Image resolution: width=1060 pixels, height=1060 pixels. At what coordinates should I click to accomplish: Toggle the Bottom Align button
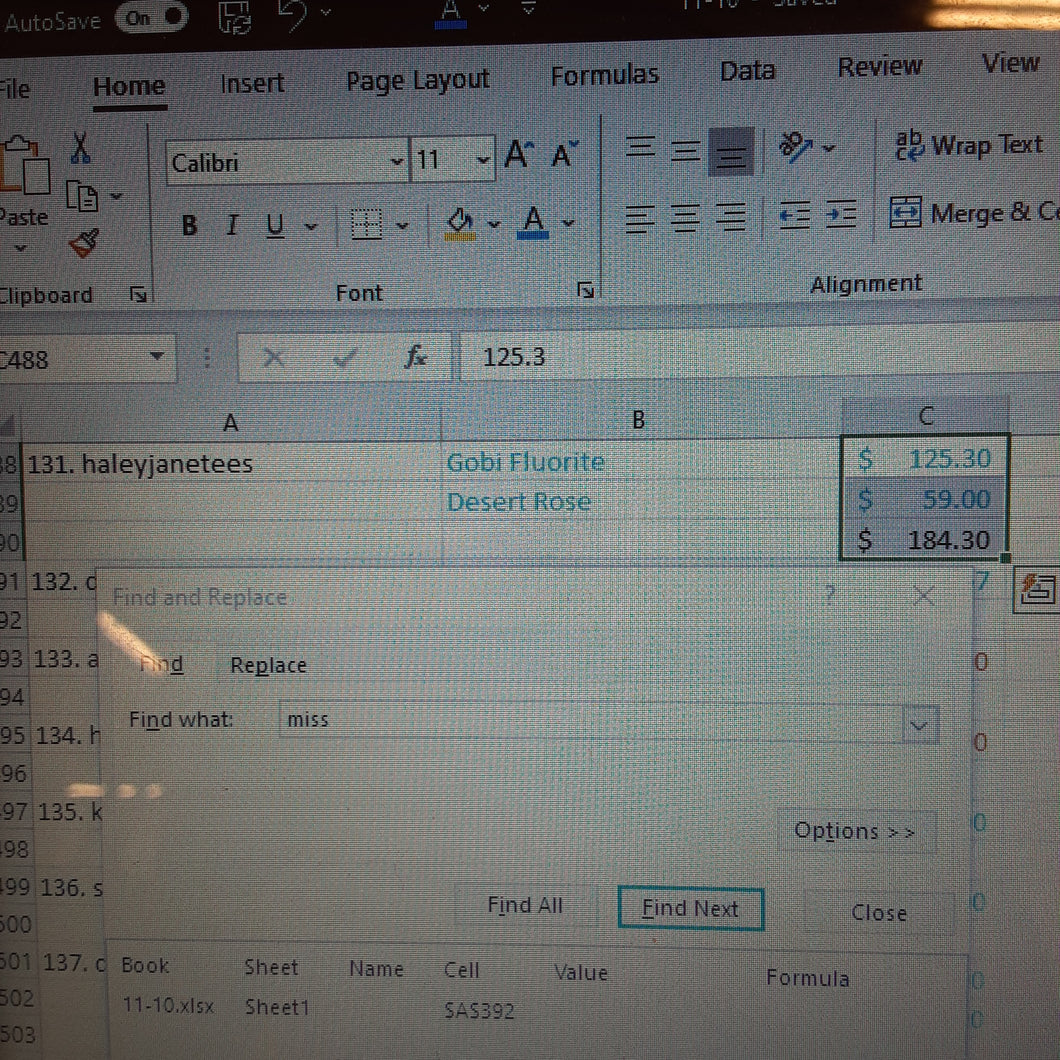pyautogui.click(x=731, y=151)
